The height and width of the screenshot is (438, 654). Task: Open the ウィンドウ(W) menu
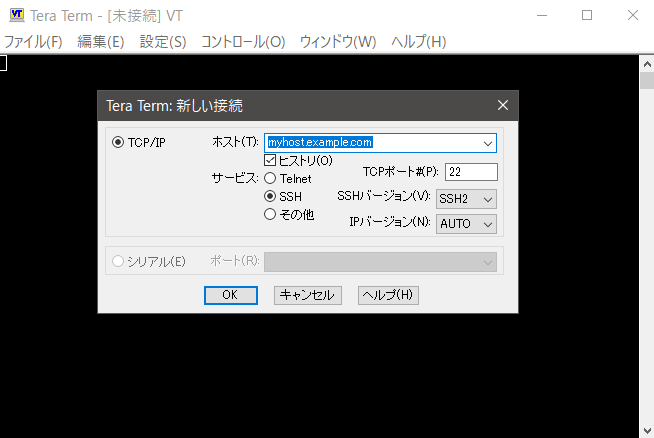(338, 42)
